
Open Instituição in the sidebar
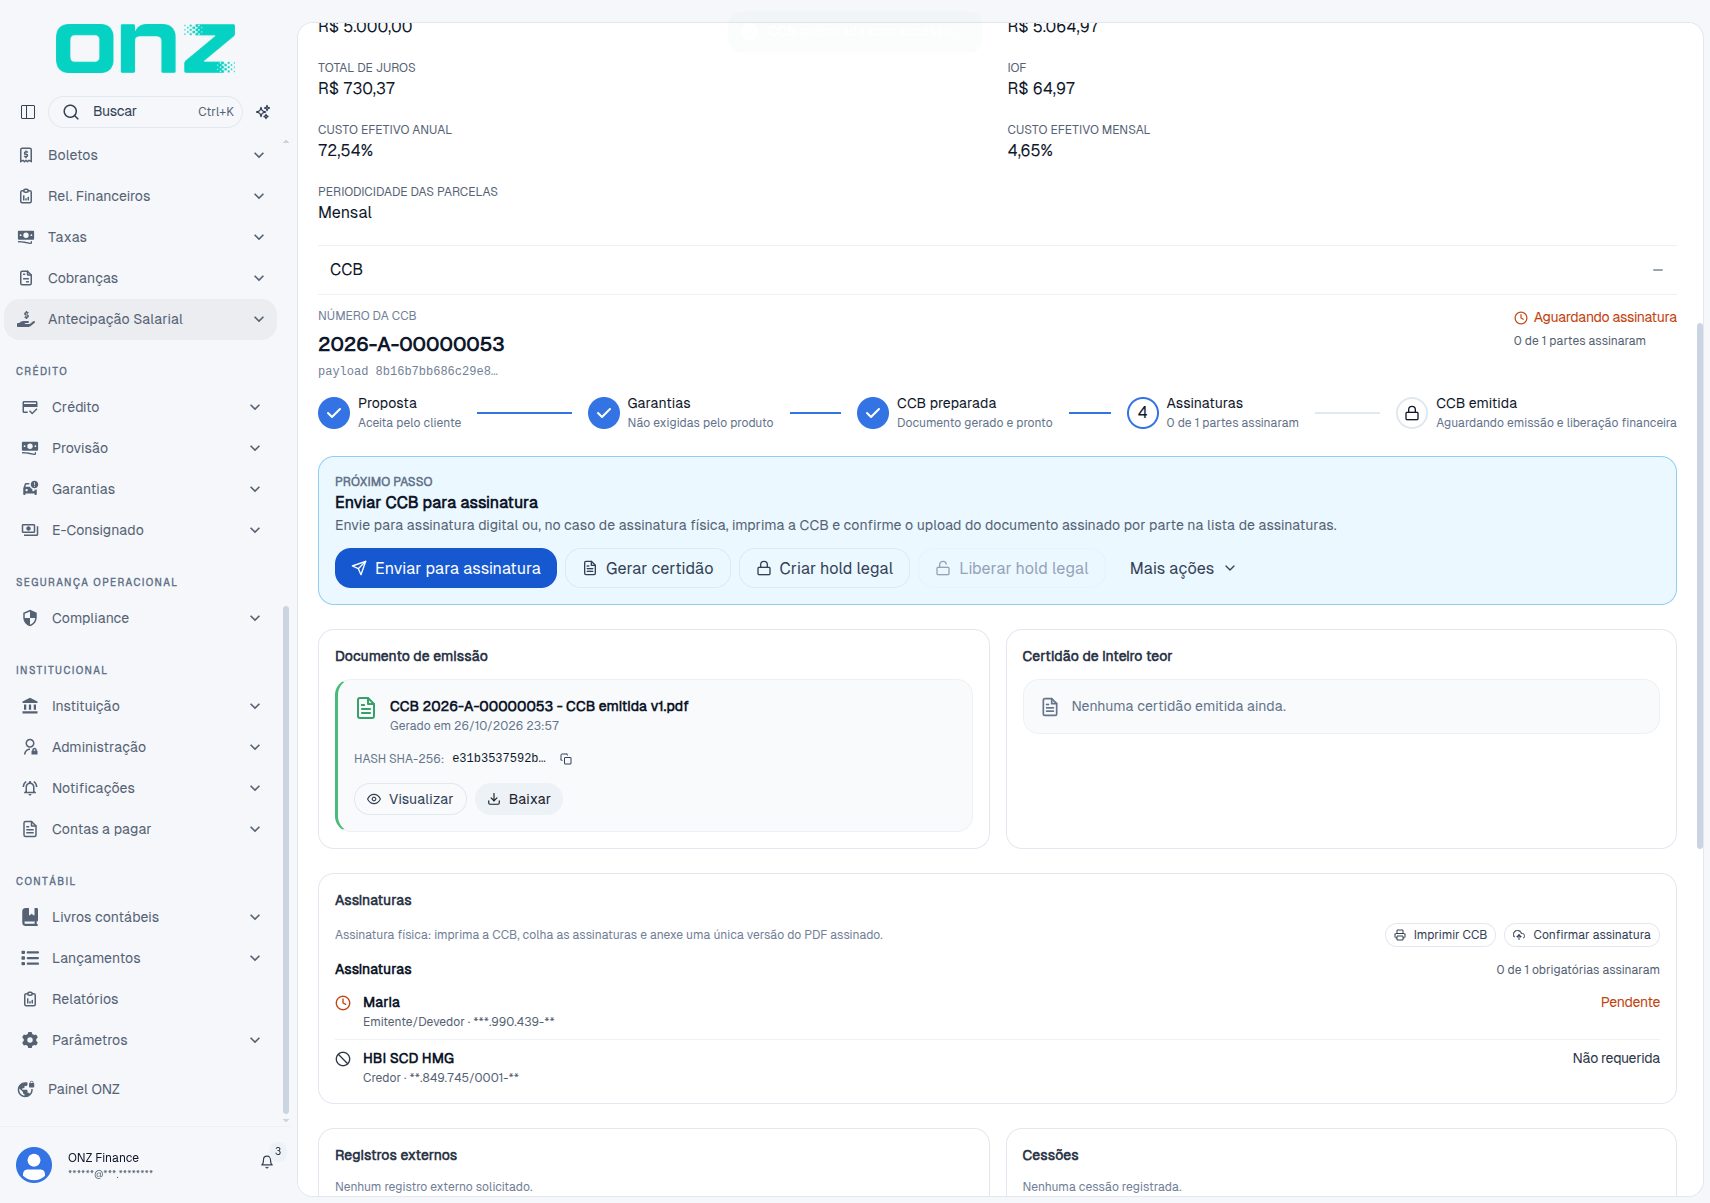tap(140, 706)
